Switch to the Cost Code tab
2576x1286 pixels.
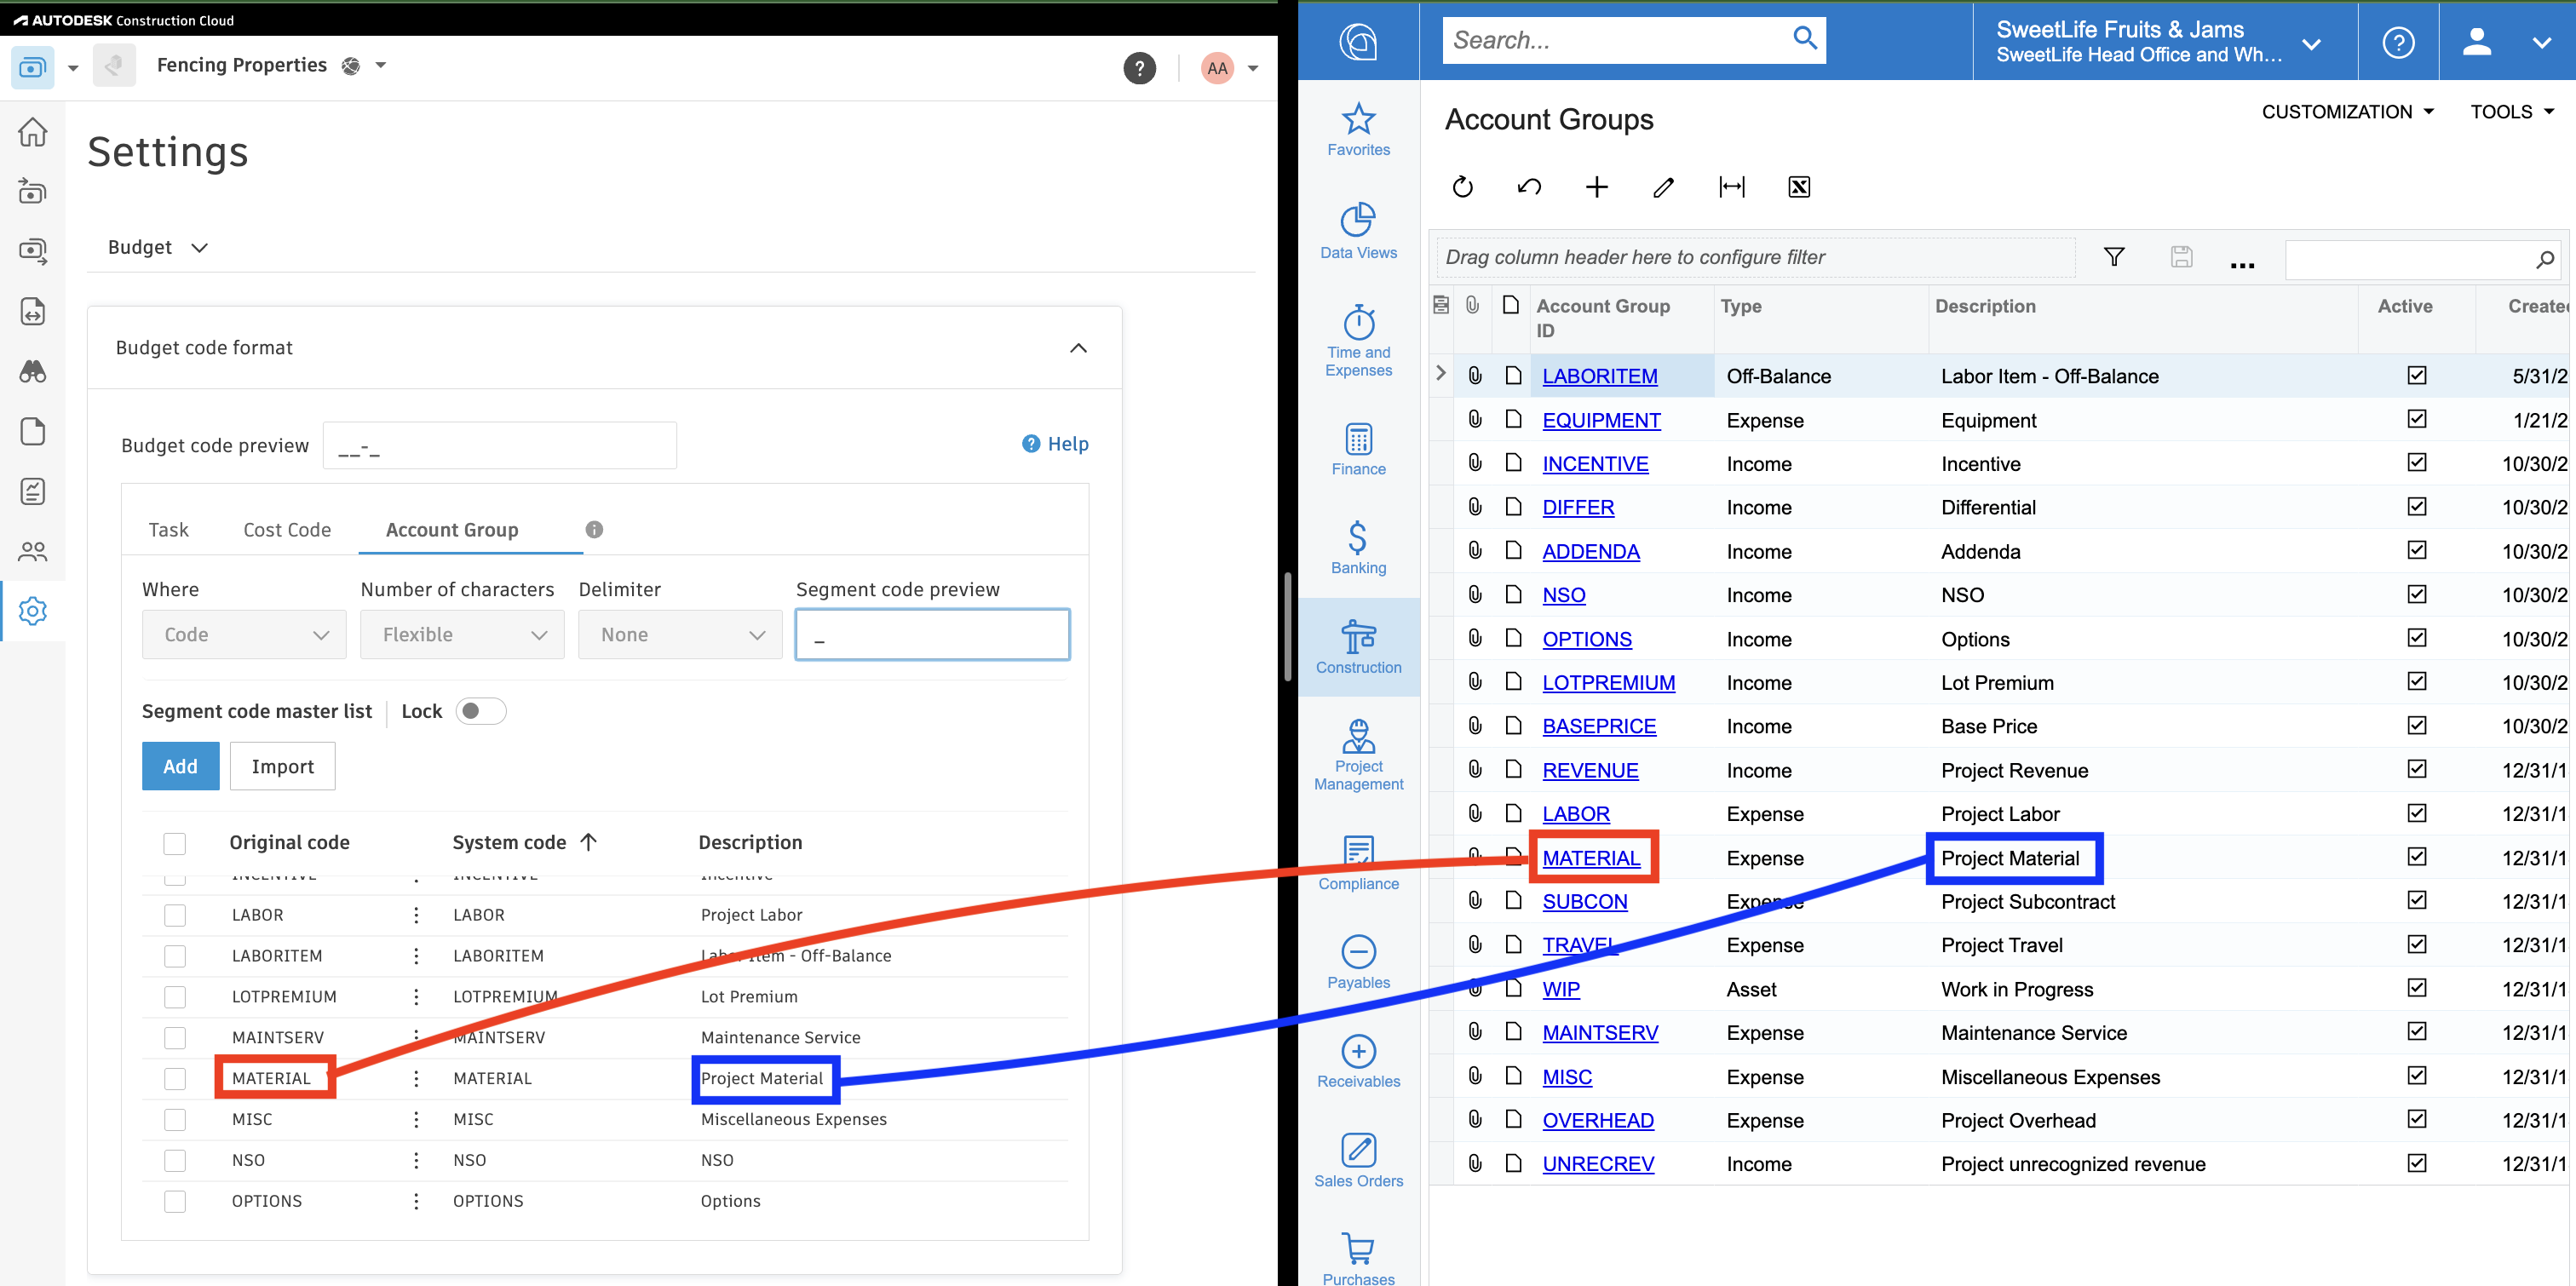[287, 530]
